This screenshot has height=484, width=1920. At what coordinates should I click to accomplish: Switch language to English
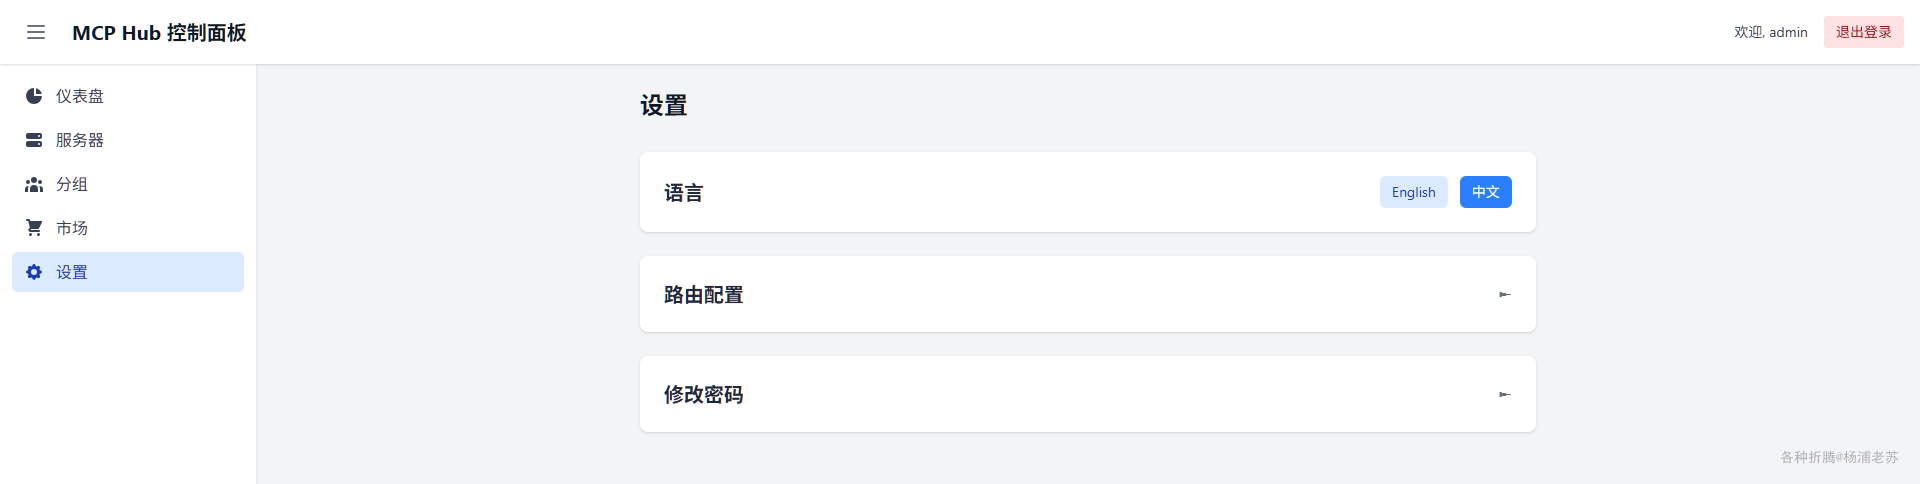pos(1413,192)
